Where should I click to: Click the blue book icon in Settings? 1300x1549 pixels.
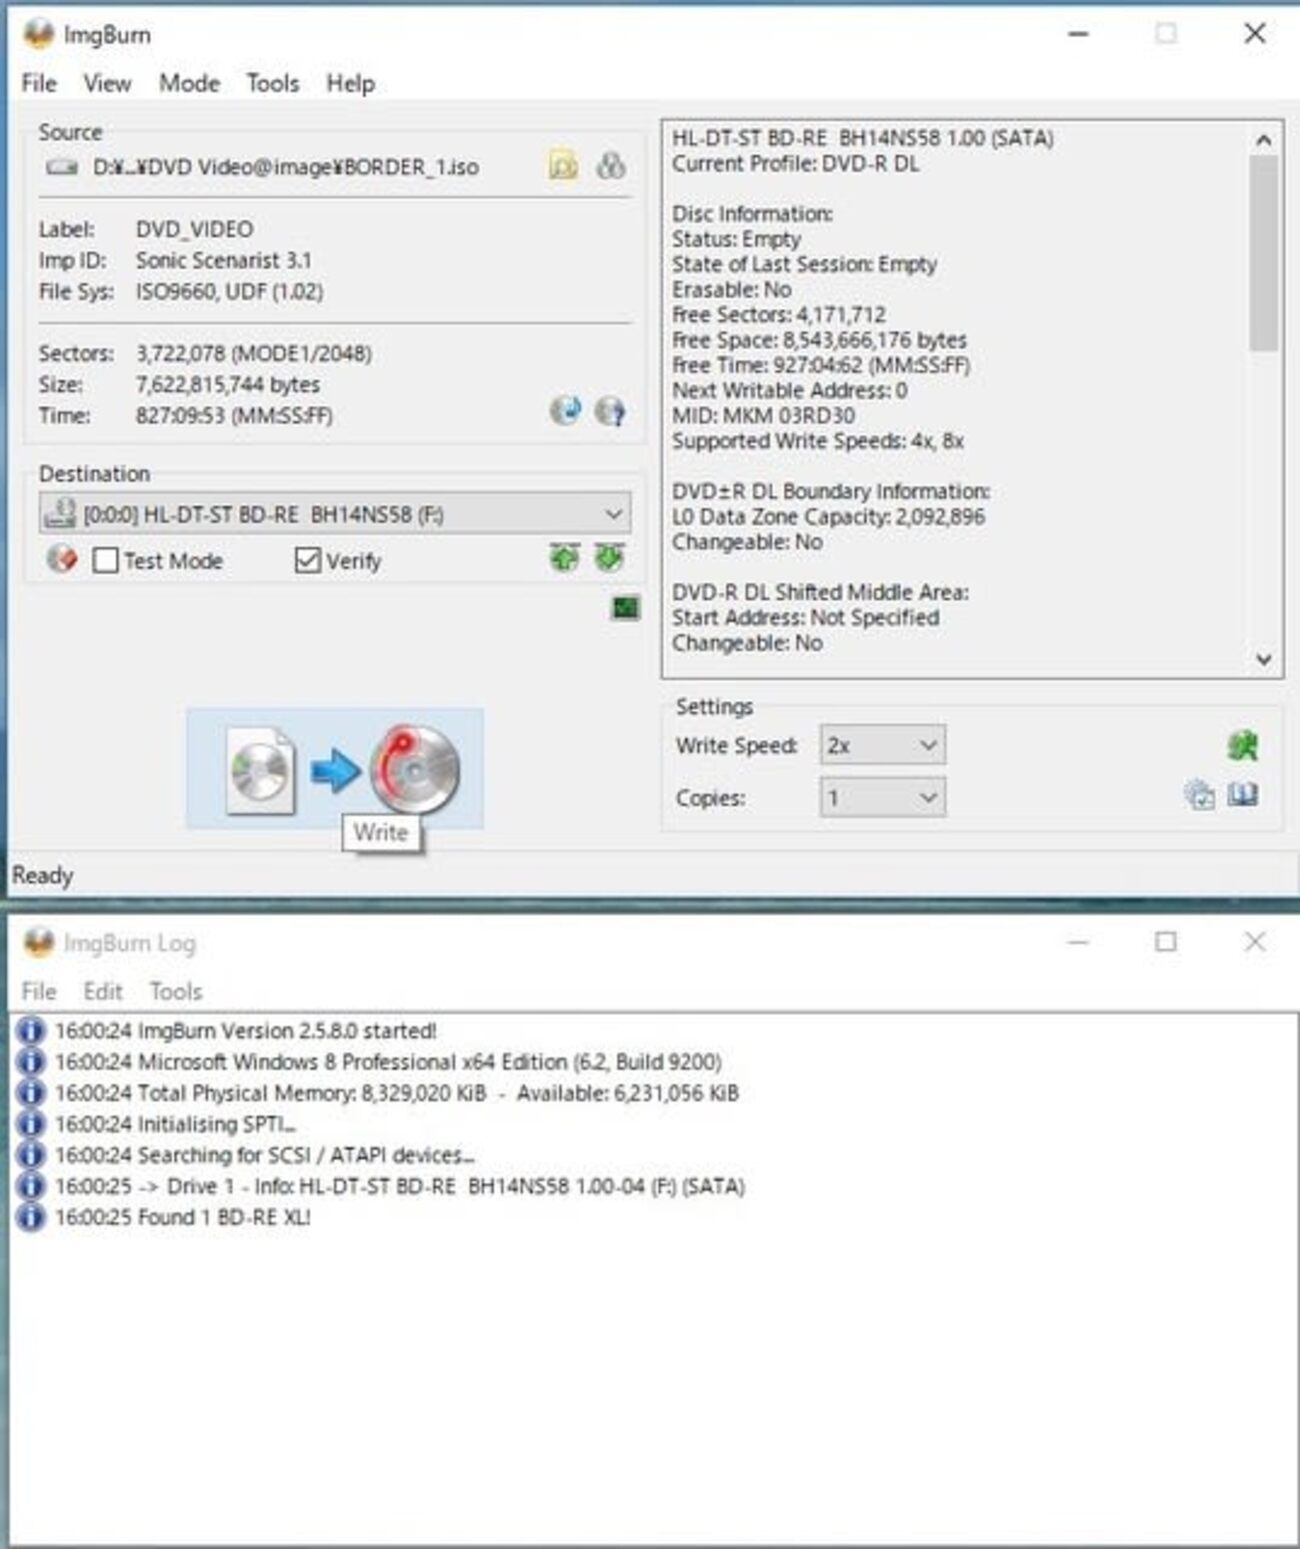pyautogui.click(x=1243, y=795)
